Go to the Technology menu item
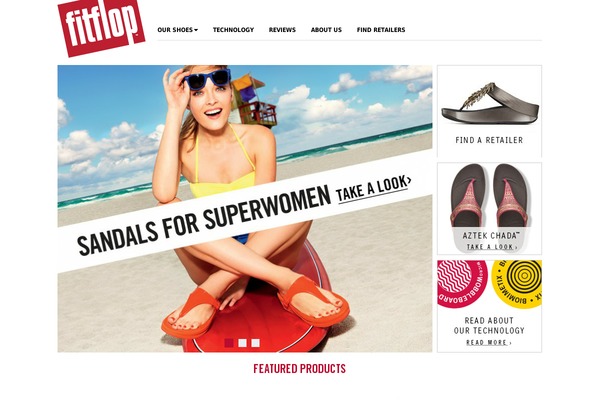Screen dimensions: 600x400 pyautogui.click(x=233, y=29)
